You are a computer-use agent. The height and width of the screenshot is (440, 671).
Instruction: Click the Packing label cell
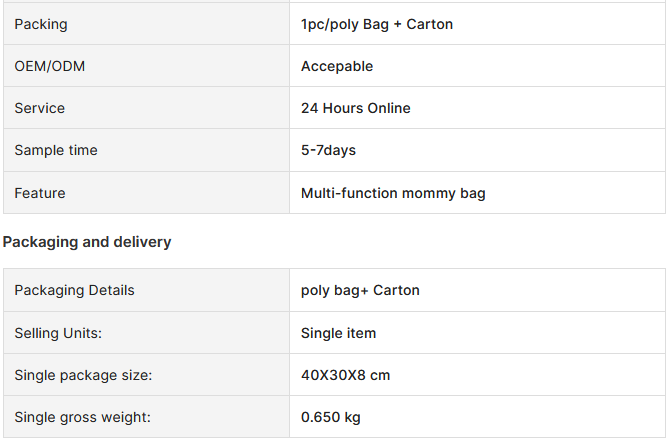point(146,24)
